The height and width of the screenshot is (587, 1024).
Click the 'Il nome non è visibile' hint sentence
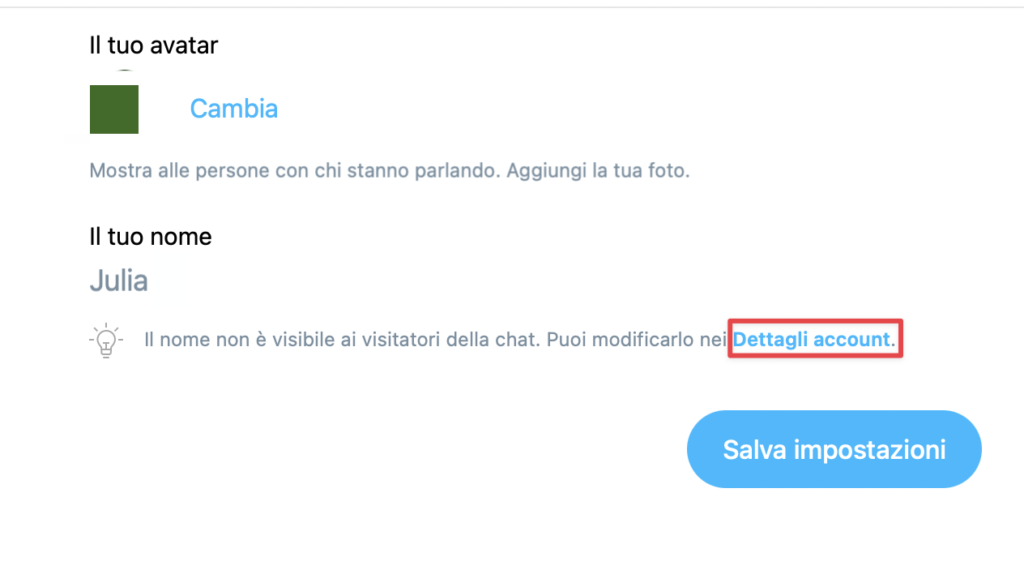pyautogui.click(x=342, y=340)
